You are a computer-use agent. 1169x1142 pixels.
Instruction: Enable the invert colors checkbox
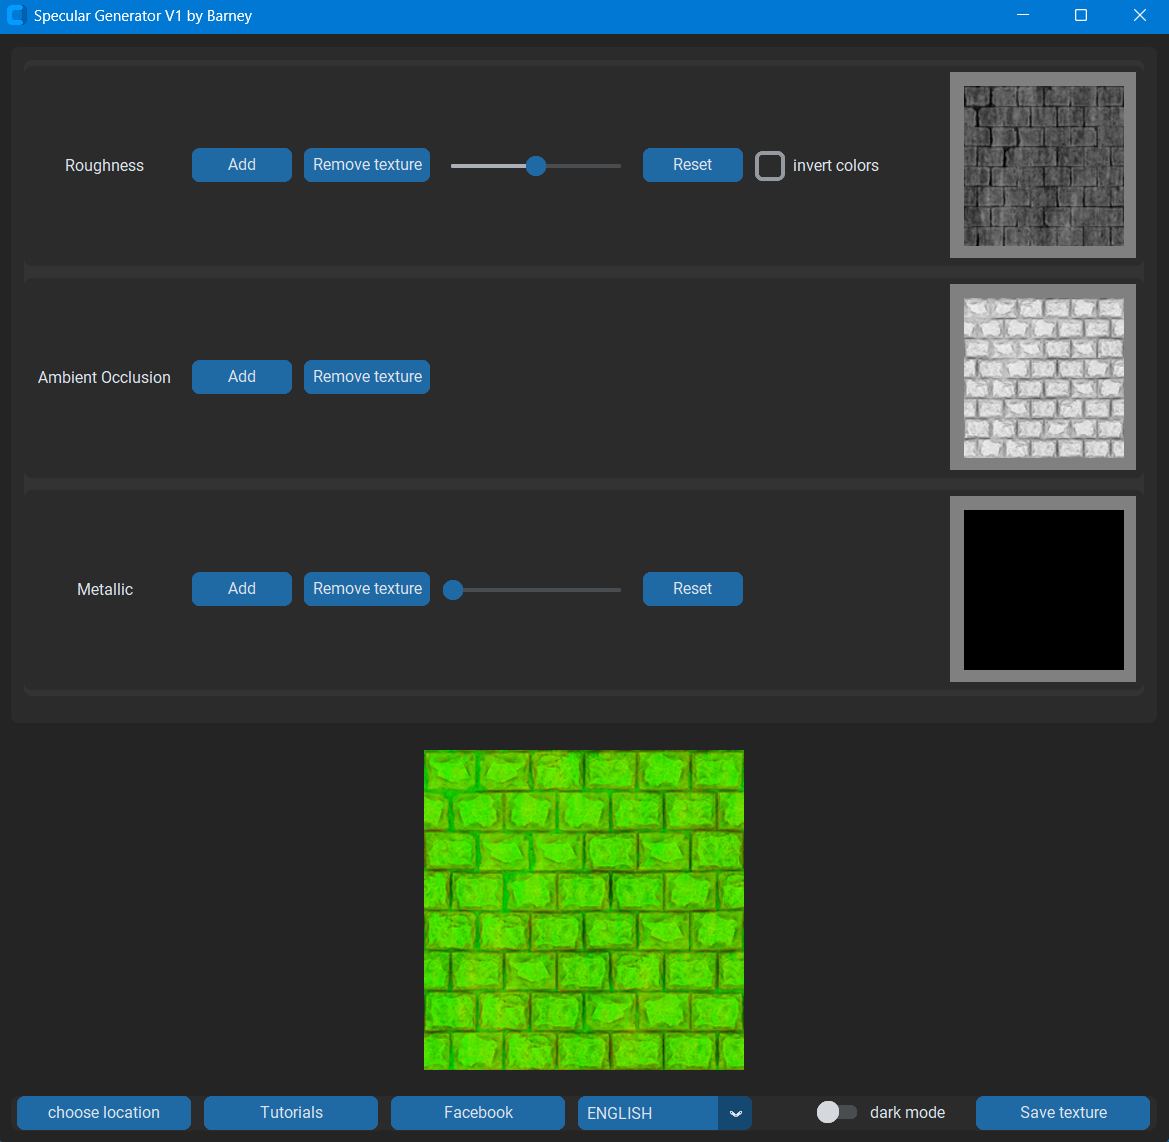click(x=769, y=165)
